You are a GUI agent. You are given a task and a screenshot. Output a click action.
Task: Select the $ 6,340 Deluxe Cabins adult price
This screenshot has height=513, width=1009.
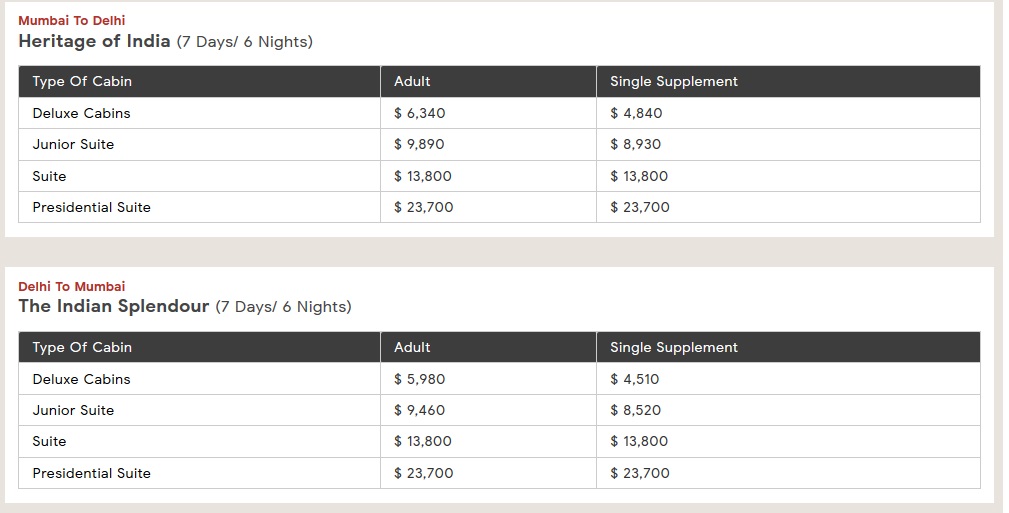[420, 113]
